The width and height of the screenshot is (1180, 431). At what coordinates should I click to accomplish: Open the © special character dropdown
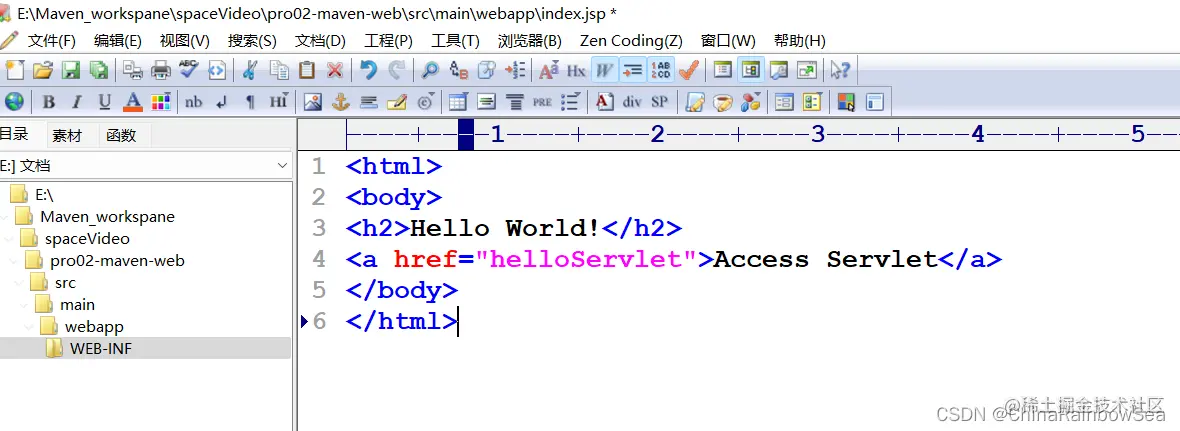[425, 102]
